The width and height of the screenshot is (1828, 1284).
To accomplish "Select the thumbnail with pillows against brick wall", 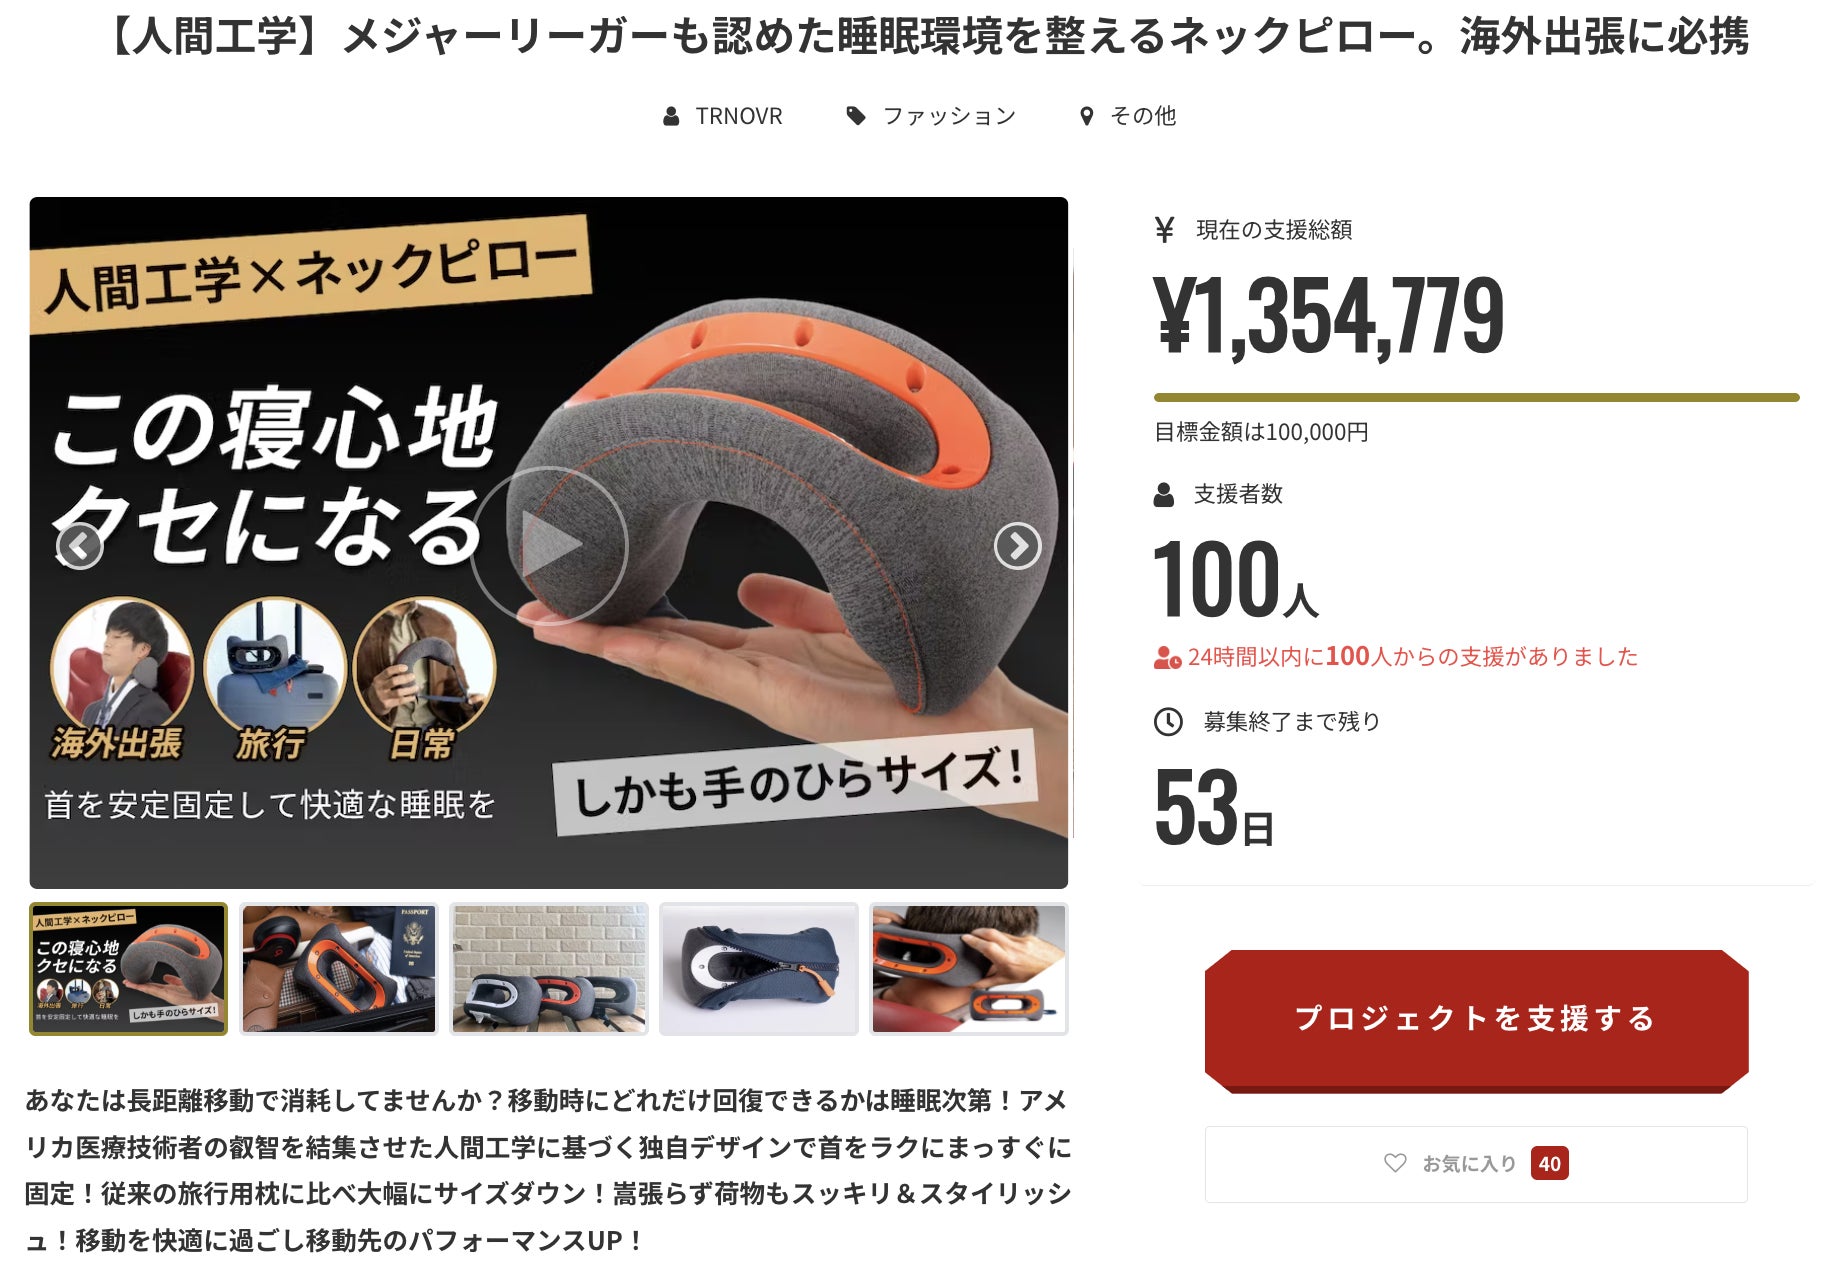I will pyautogui.click(x=549, y=969).
